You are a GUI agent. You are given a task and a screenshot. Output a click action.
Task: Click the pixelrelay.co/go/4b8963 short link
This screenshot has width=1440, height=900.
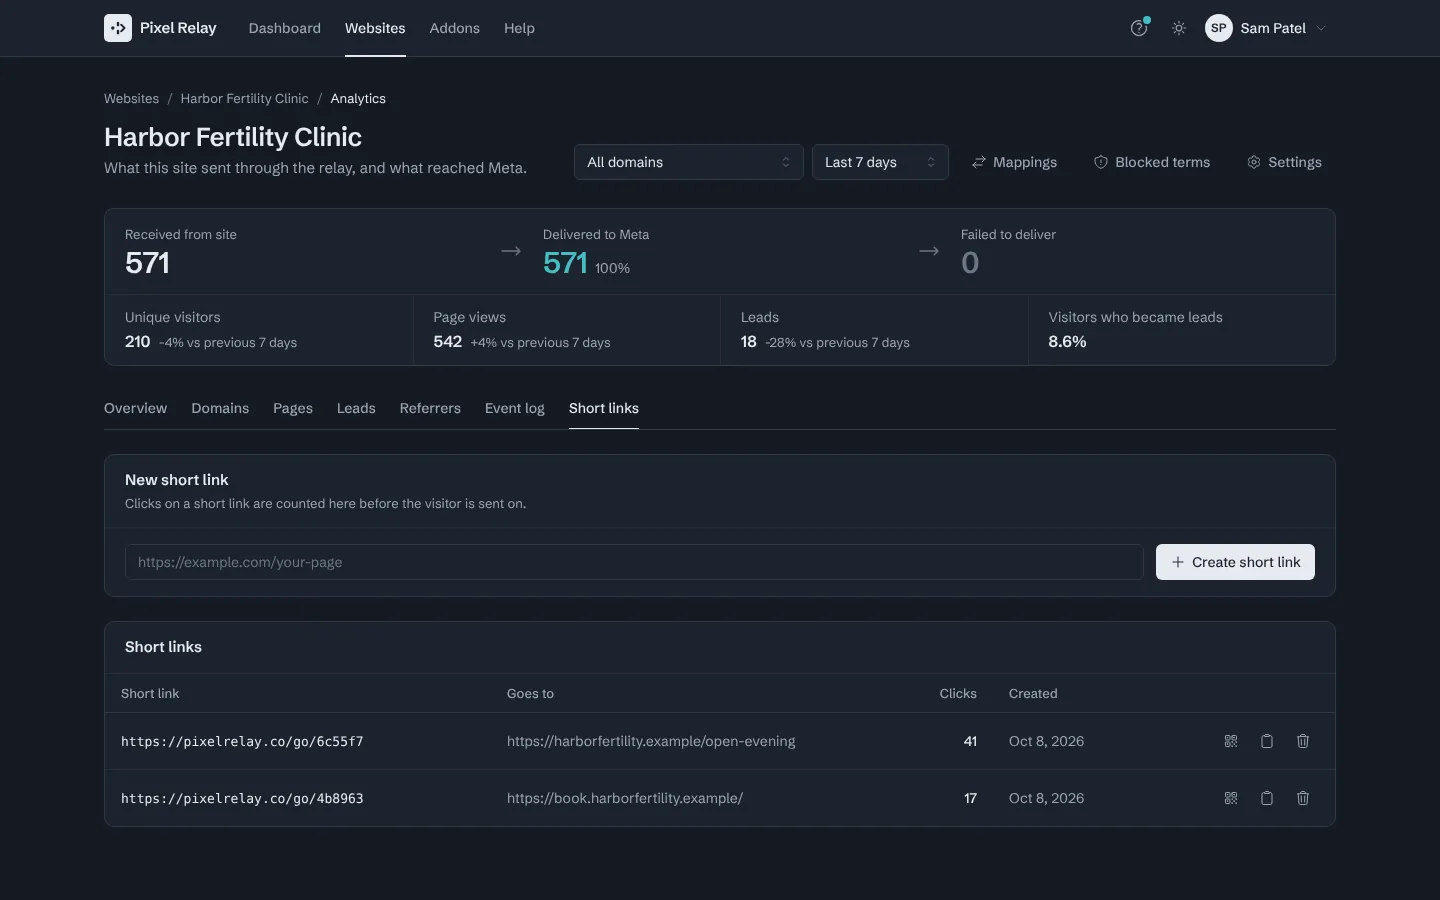242,798
